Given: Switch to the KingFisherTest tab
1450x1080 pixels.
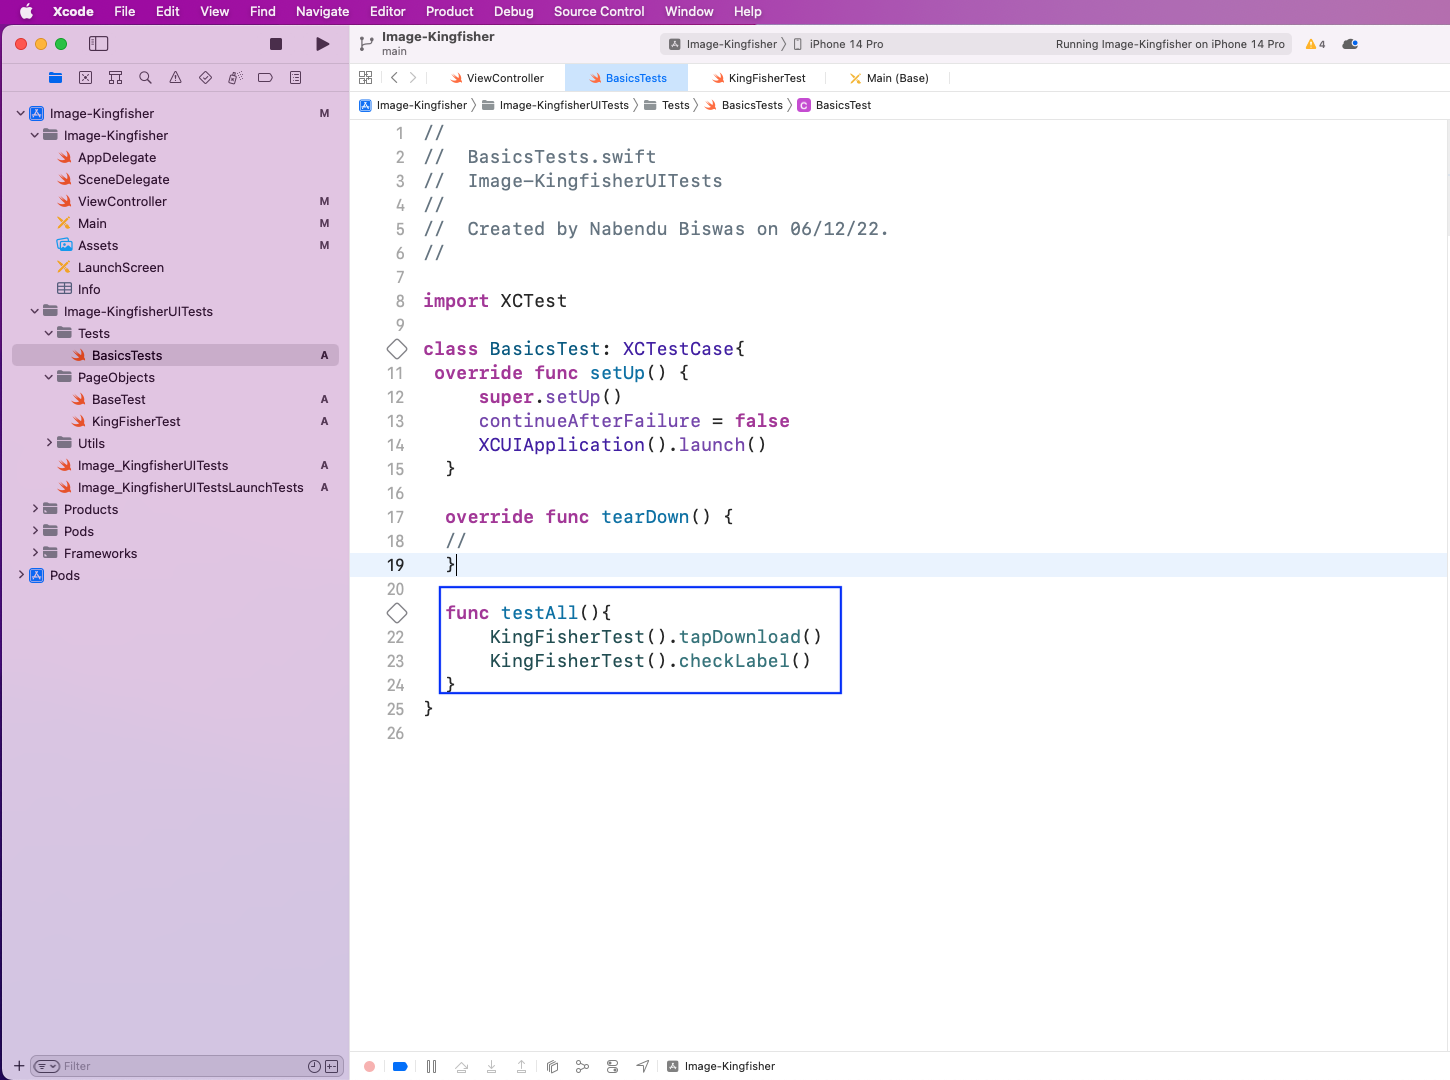Looking at the screenshot, I should [x=758, y=78].
